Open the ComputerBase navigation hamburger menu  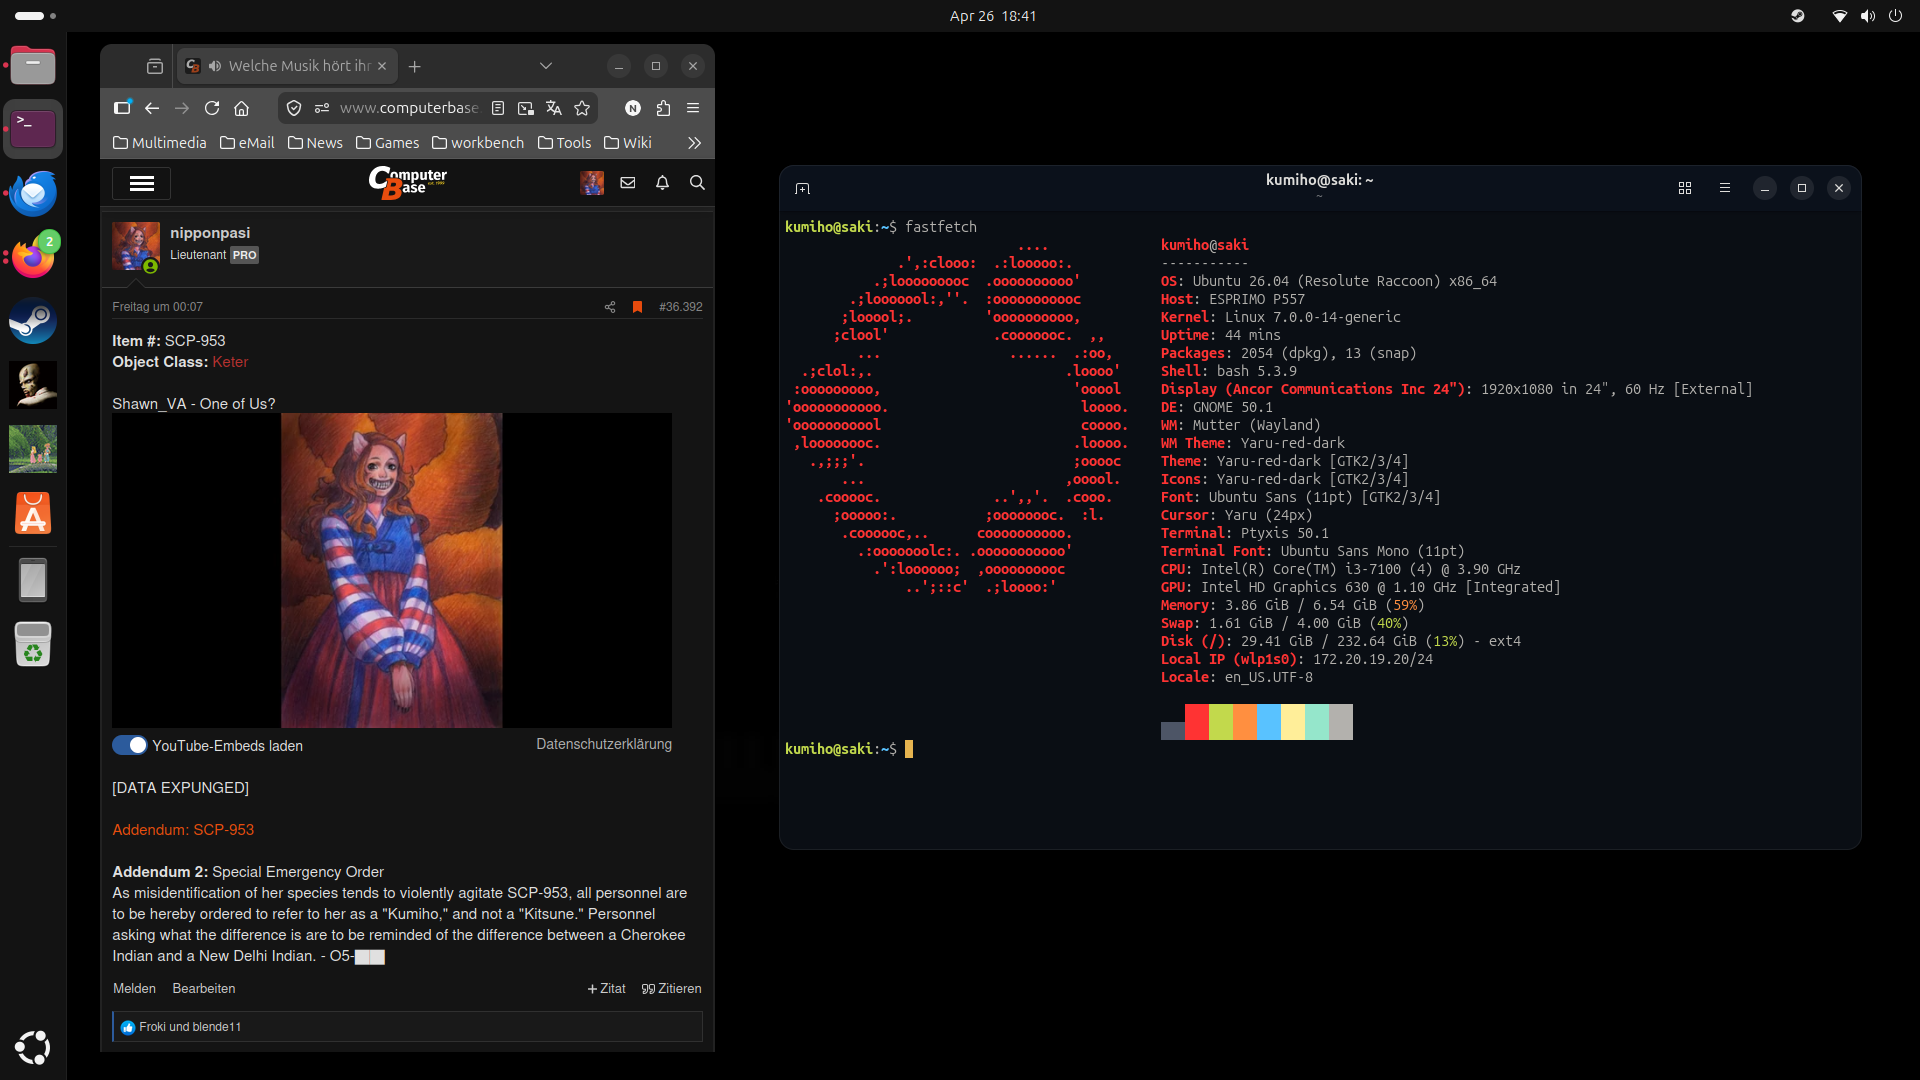click(x=142, y=183)
